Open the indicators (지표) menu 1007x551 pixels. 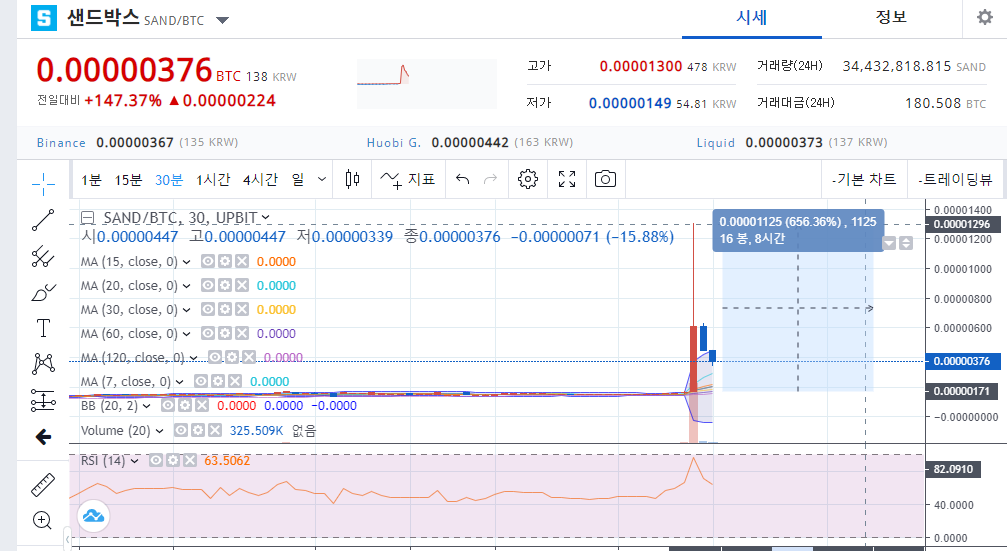point(407,179)
